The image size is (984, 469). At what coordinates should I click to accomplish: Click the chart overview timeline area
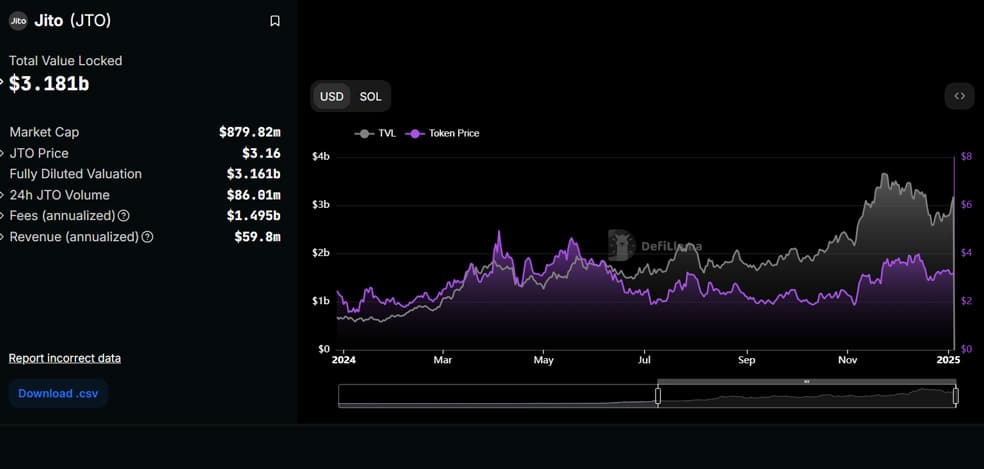tap(647, 396)
